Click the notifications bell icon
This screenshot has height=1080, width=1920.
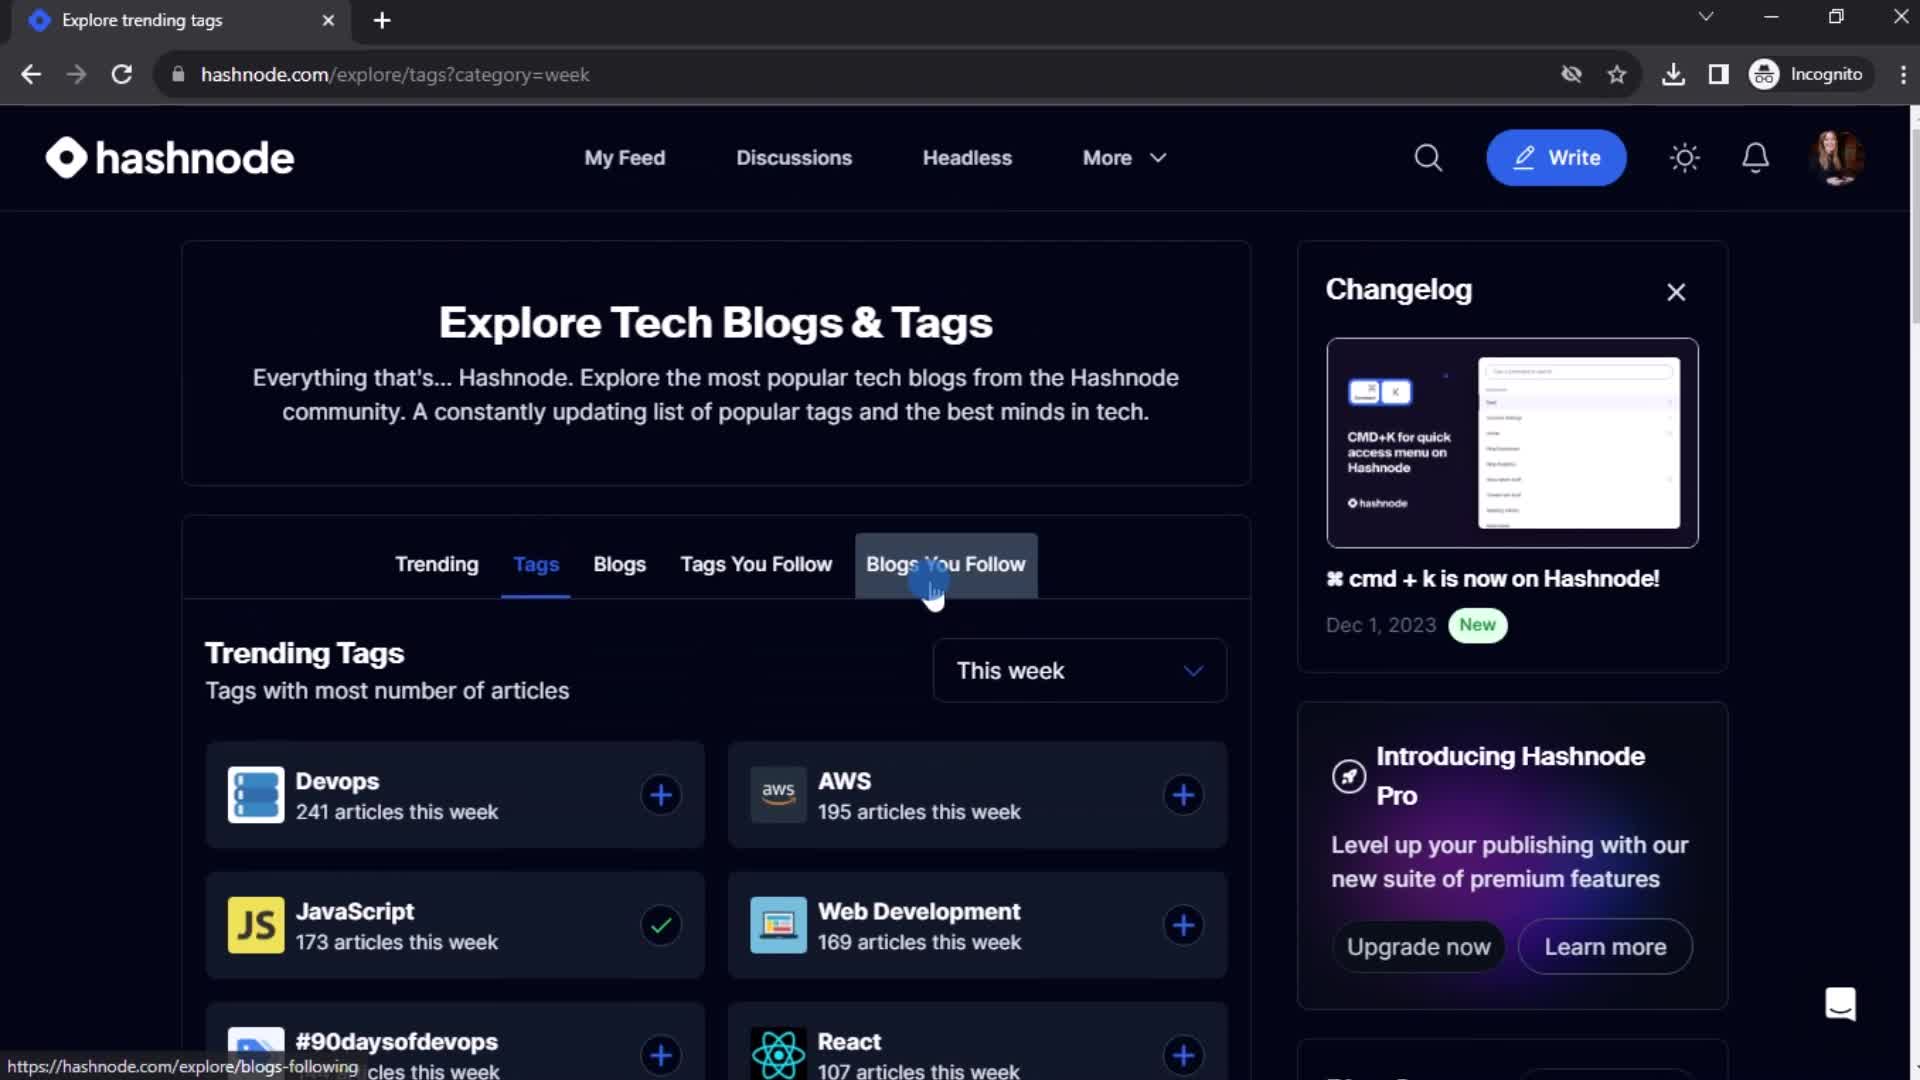coord(1755,157)
